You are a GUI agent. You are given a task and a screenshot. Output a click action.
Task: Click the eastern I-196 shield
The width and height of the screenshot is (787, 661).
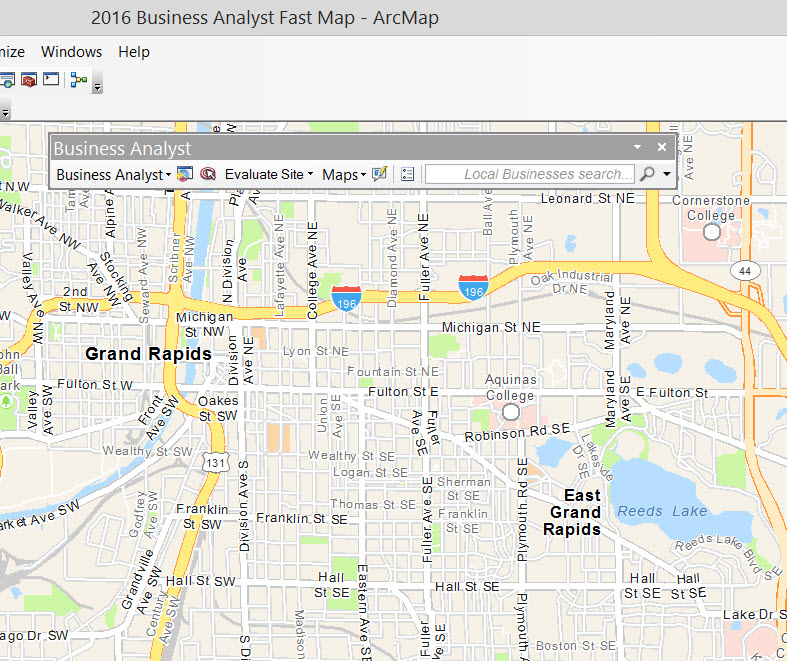tap(473, 287)
